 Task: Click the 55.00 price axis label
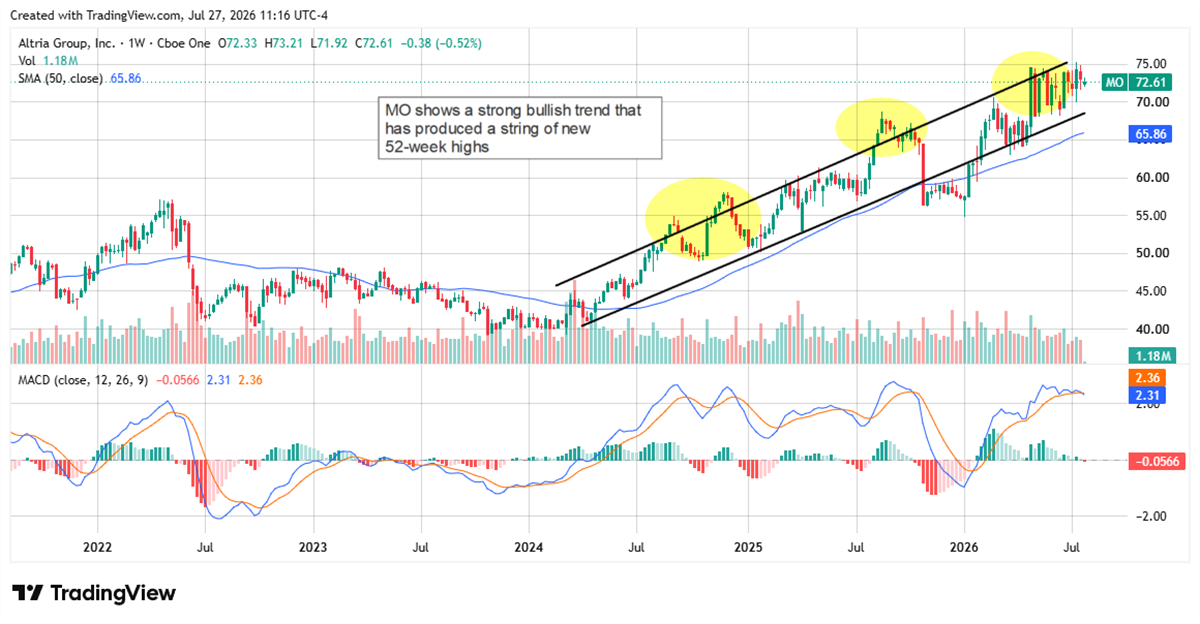click(x=1150, y=215)
